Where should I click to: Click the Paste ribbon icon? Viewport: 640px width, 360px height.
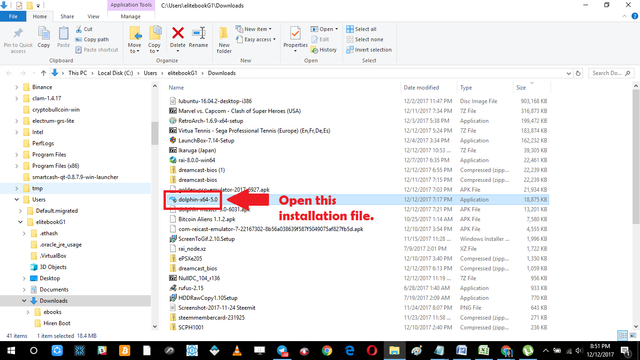pyautogui.click(x=63, y=33)
